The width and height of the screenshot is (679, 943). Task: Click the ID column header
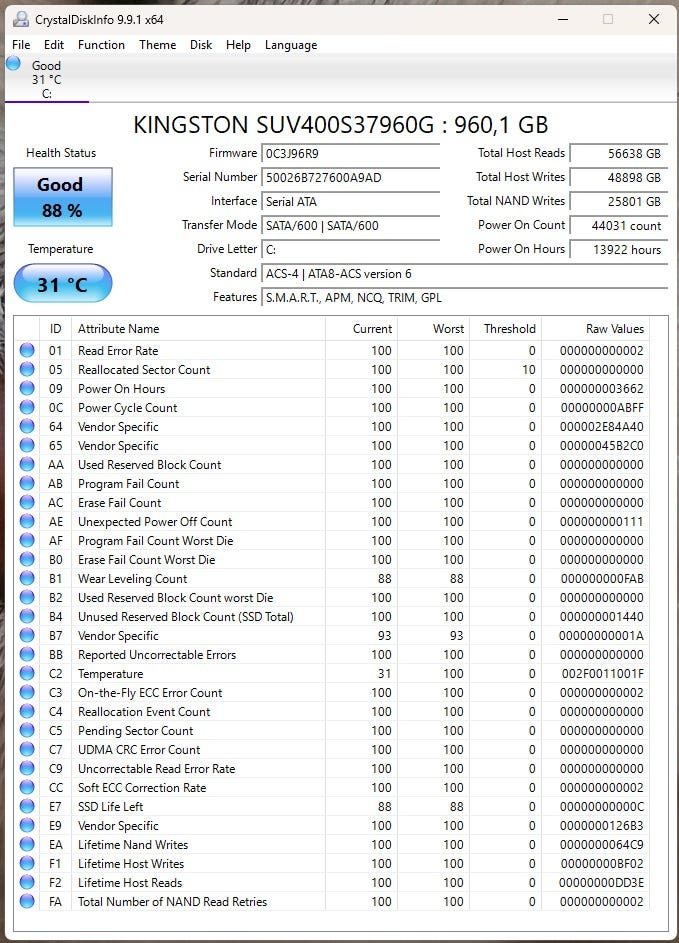55,329
